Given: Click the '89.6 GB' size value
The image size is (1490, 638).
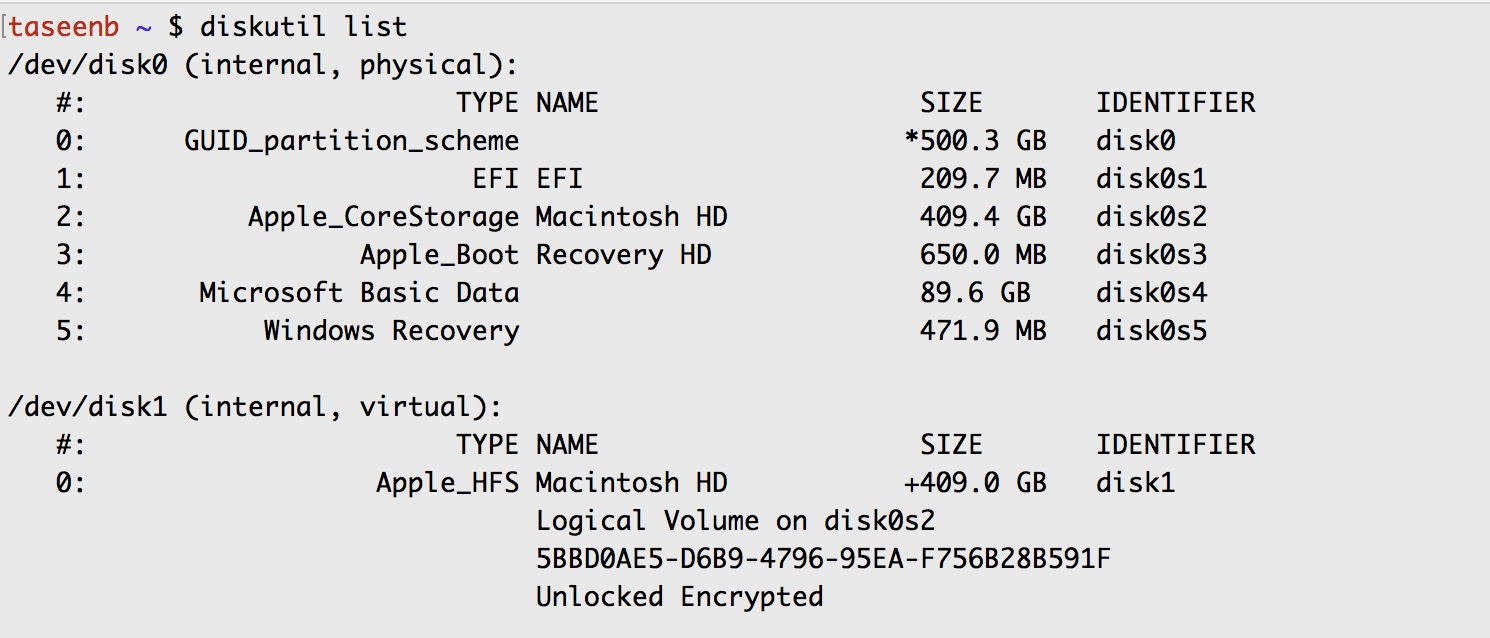Looking at the screenshot, I should pyautogui.click(x=975, y=293).
